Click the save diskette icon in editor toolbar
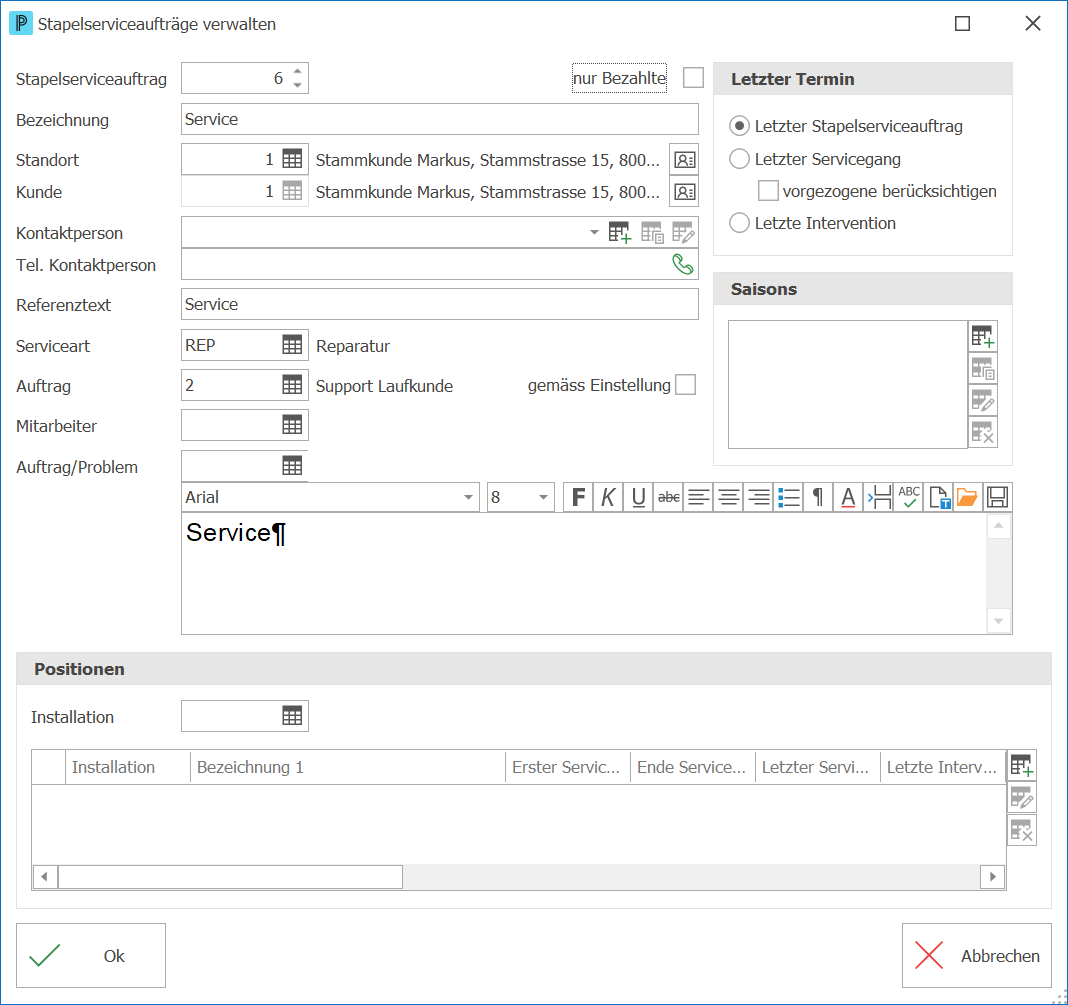 (997, 498)
